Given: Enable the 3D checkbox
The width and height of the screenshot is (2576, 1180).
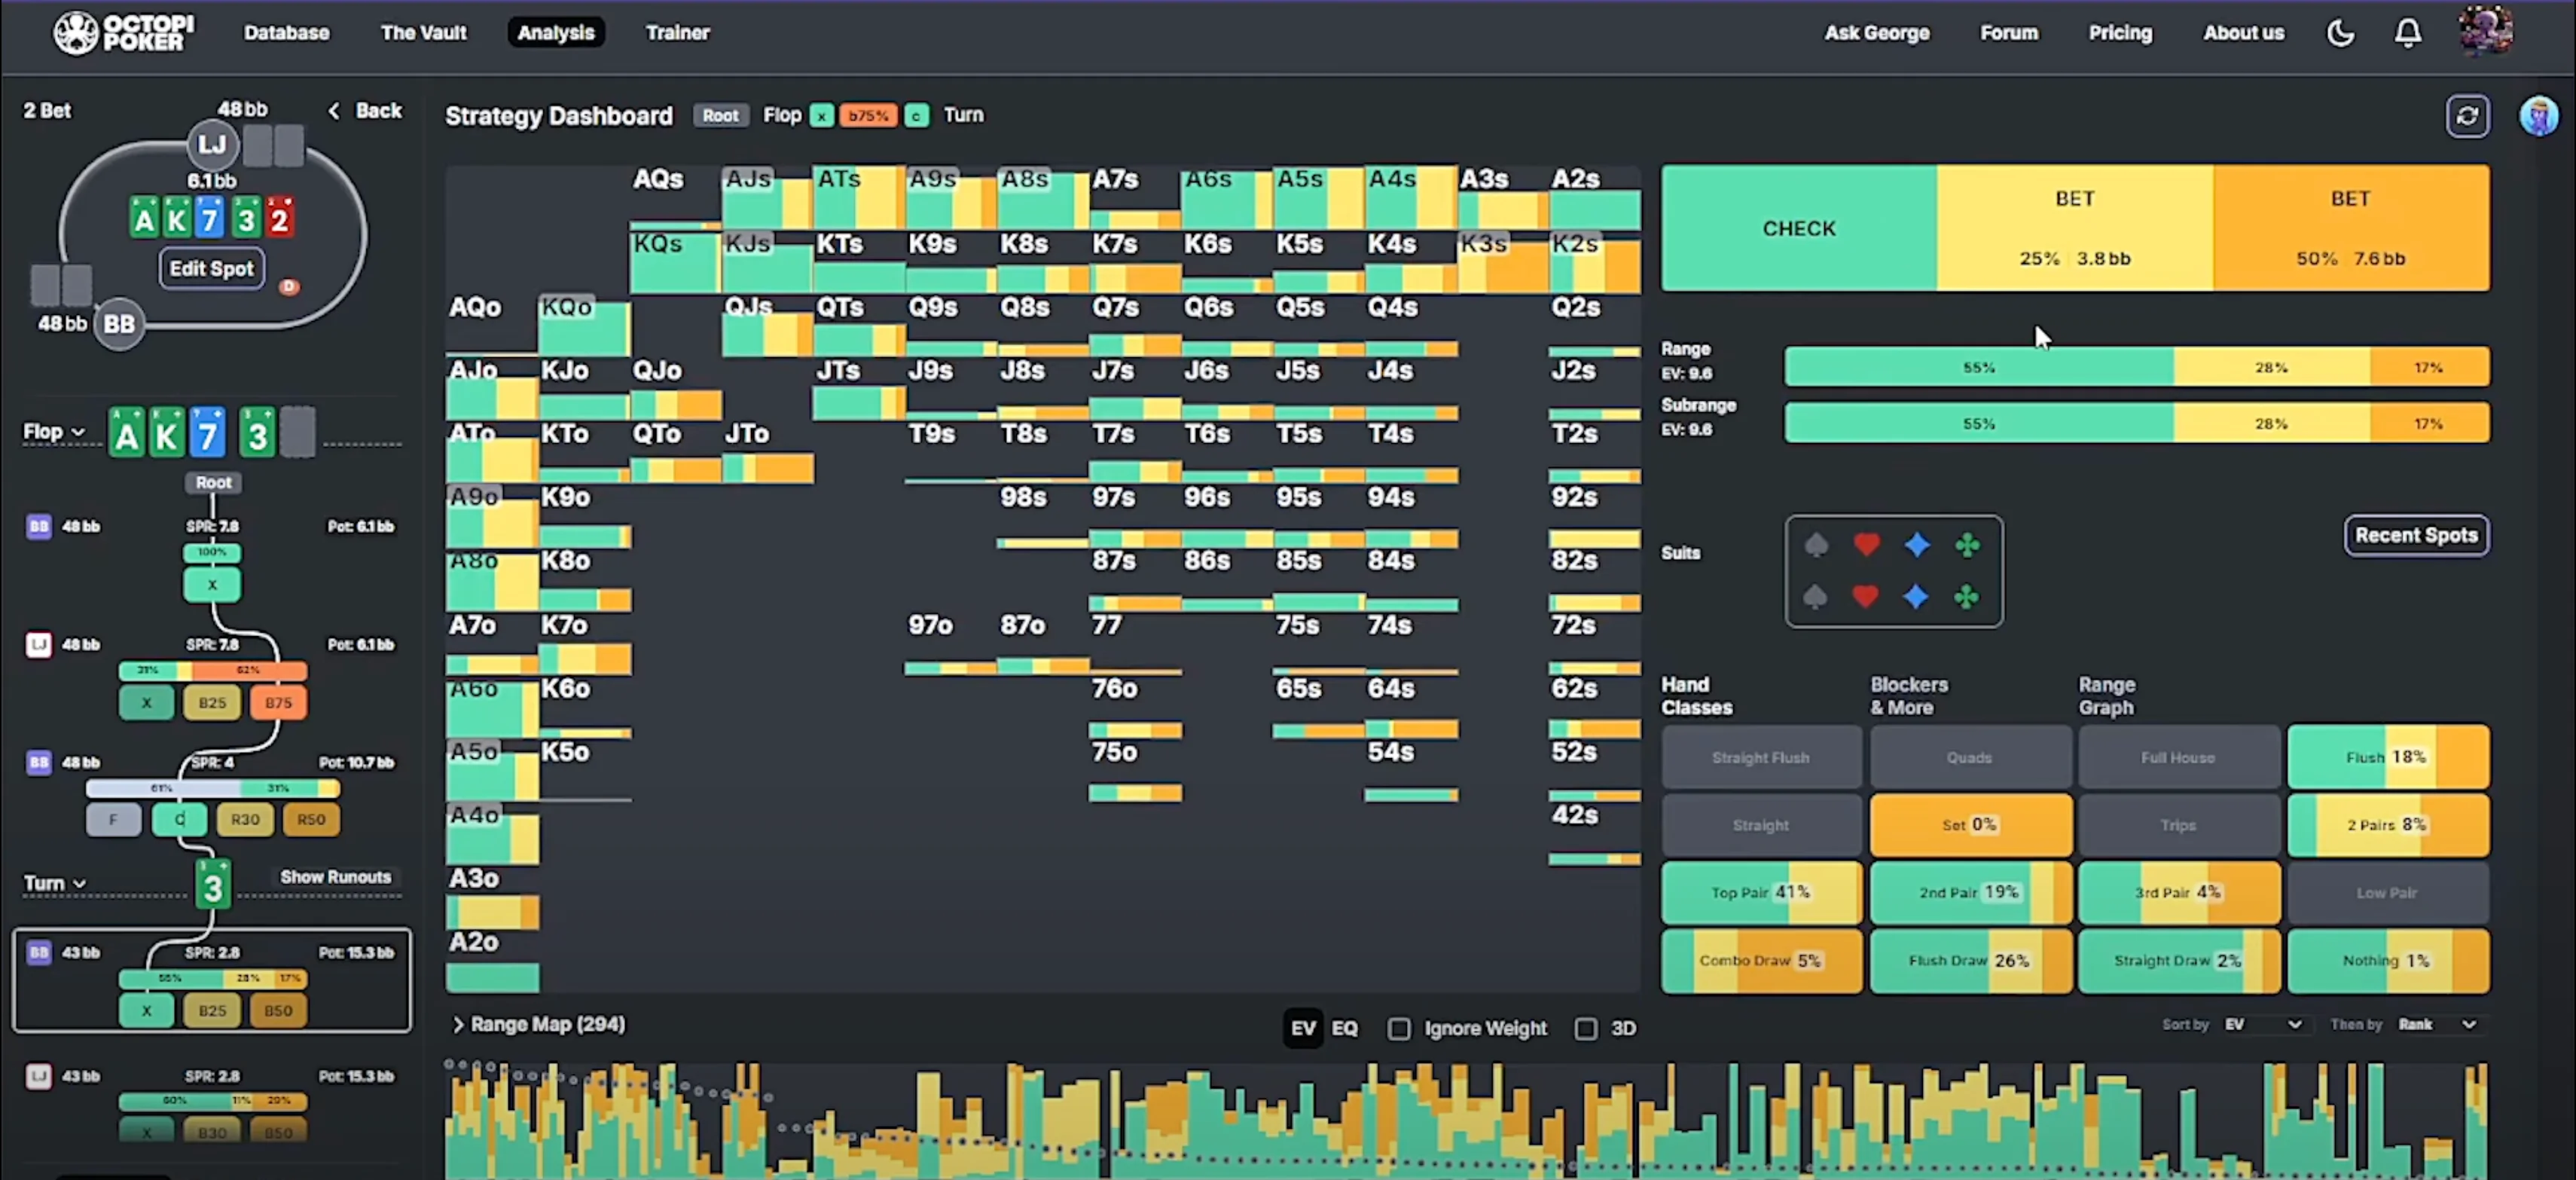Looking at the screenshot, I should tap(1586, 1028).
